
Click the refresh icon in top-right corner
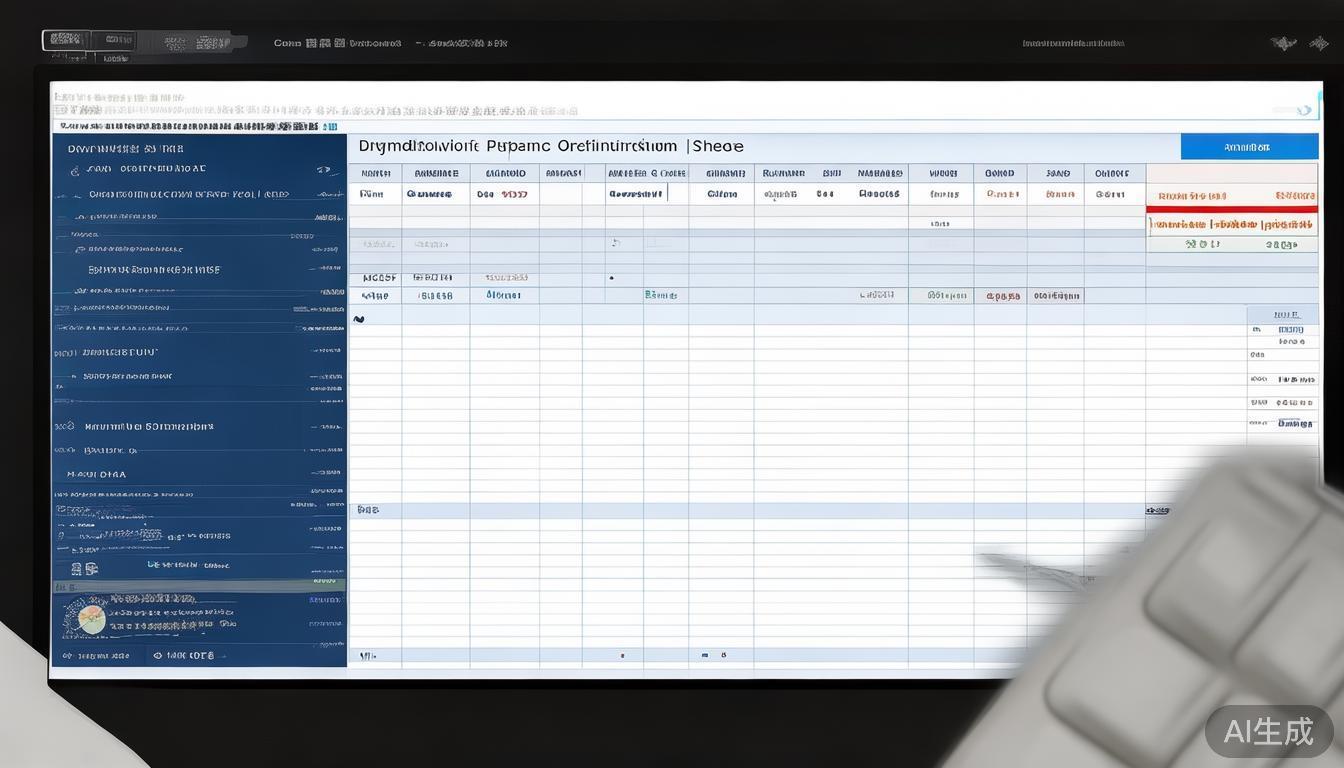(1303, 110)
